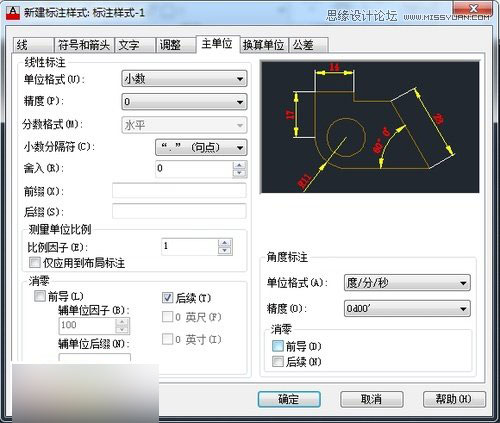Open the linear 精度 dropdown showing 0
Viewport: 500px width, 423px height.
pyautogui.click(x=184, y=102)
